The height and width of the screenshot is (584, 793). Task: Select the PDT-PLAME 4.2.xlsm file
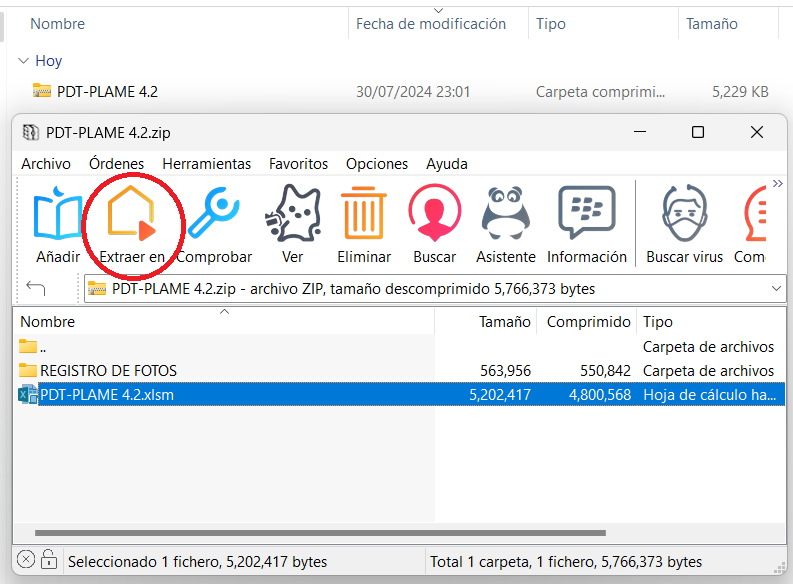click(400, 394)
